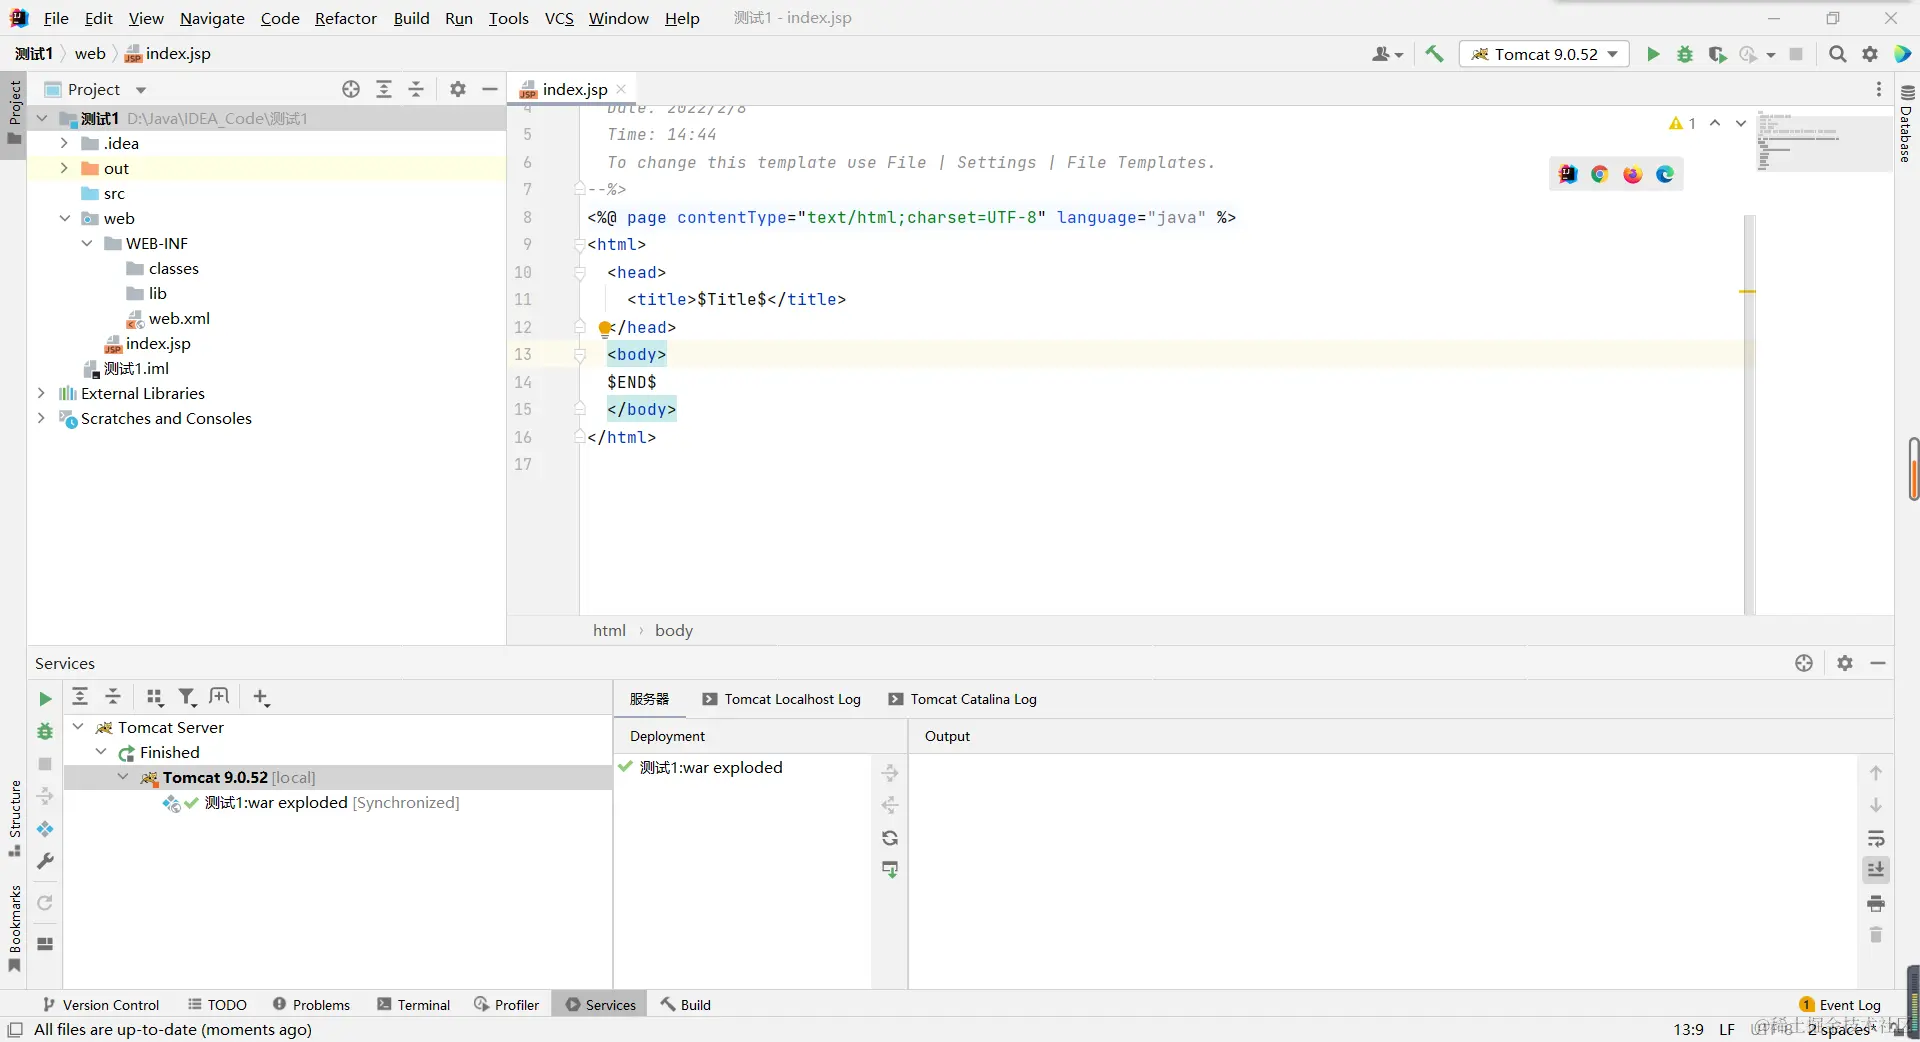Jump to next highlighted warning arrow
Screen dimensions: 1920x1042
[1741, 123]
